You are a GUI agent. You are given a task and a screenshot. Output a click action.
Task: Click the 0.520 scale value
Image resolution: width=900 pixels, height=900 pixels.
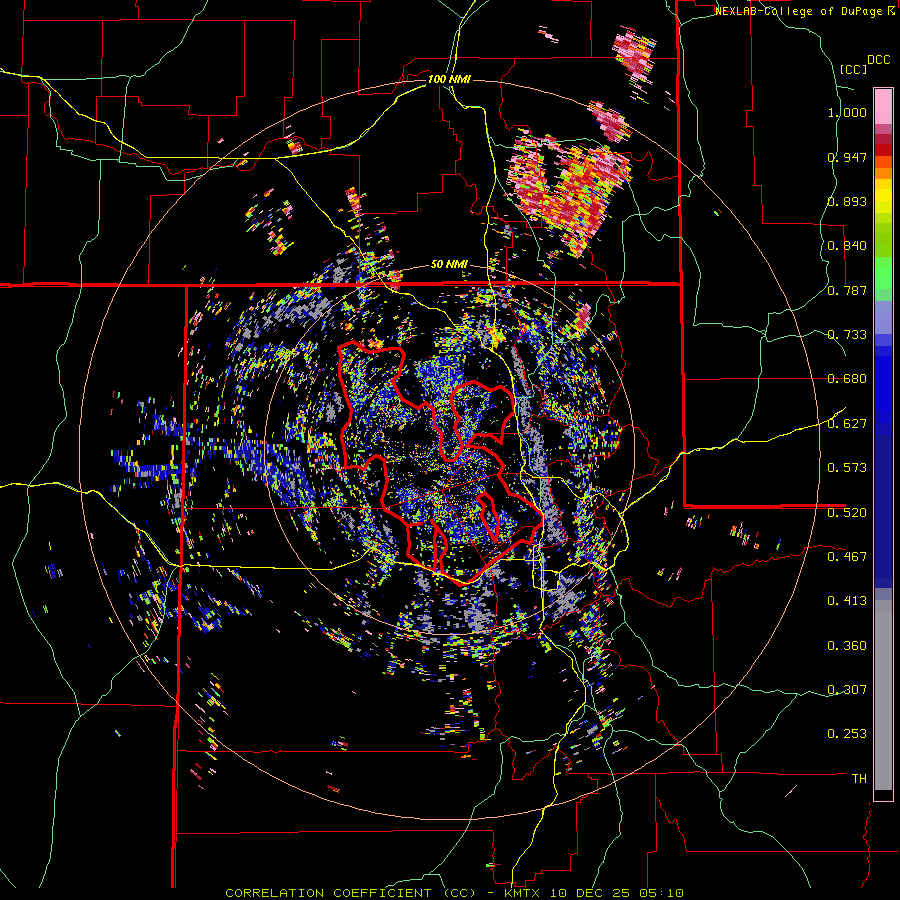847,513
